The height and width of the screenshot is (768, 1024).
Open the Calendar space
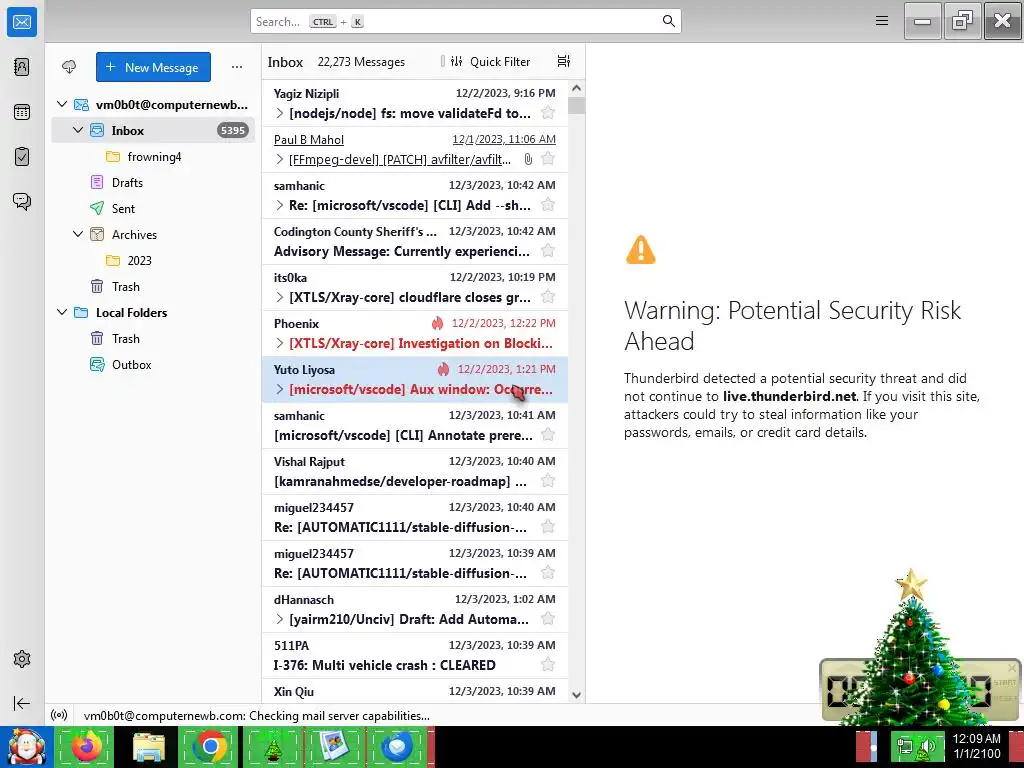[x=22, y=112]
